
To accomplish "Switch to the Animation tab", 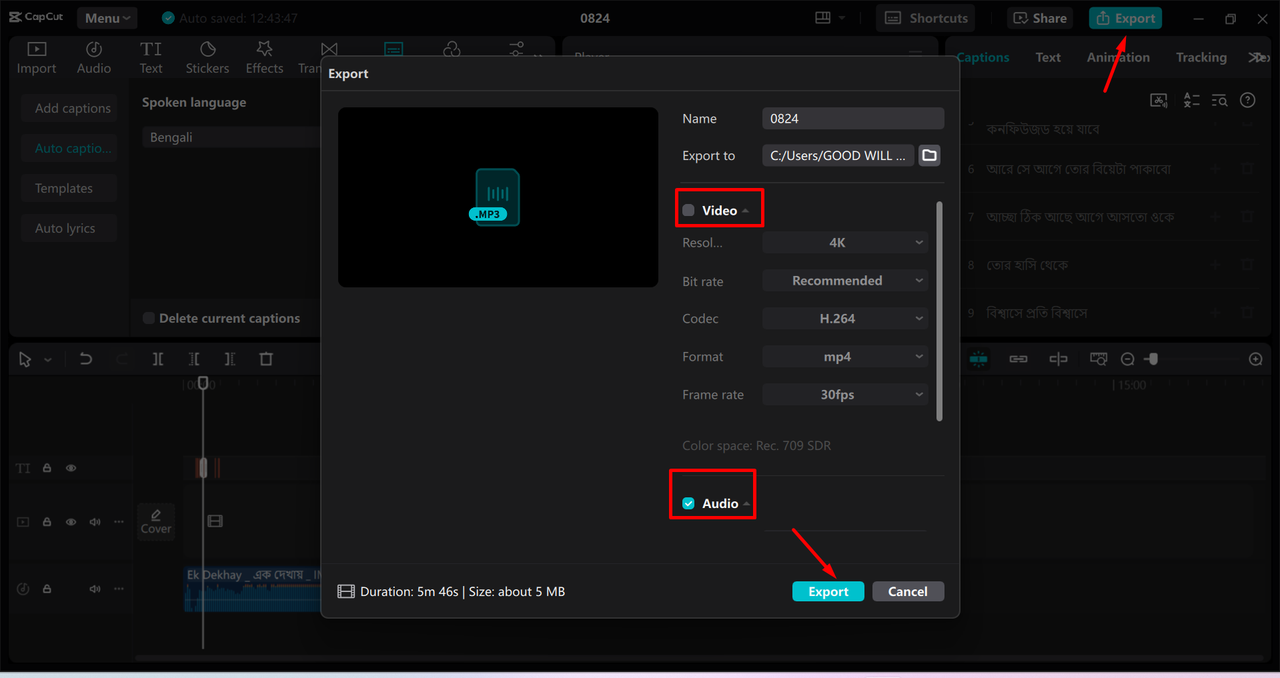I will pyautogui.click(x=1118, y=57).
